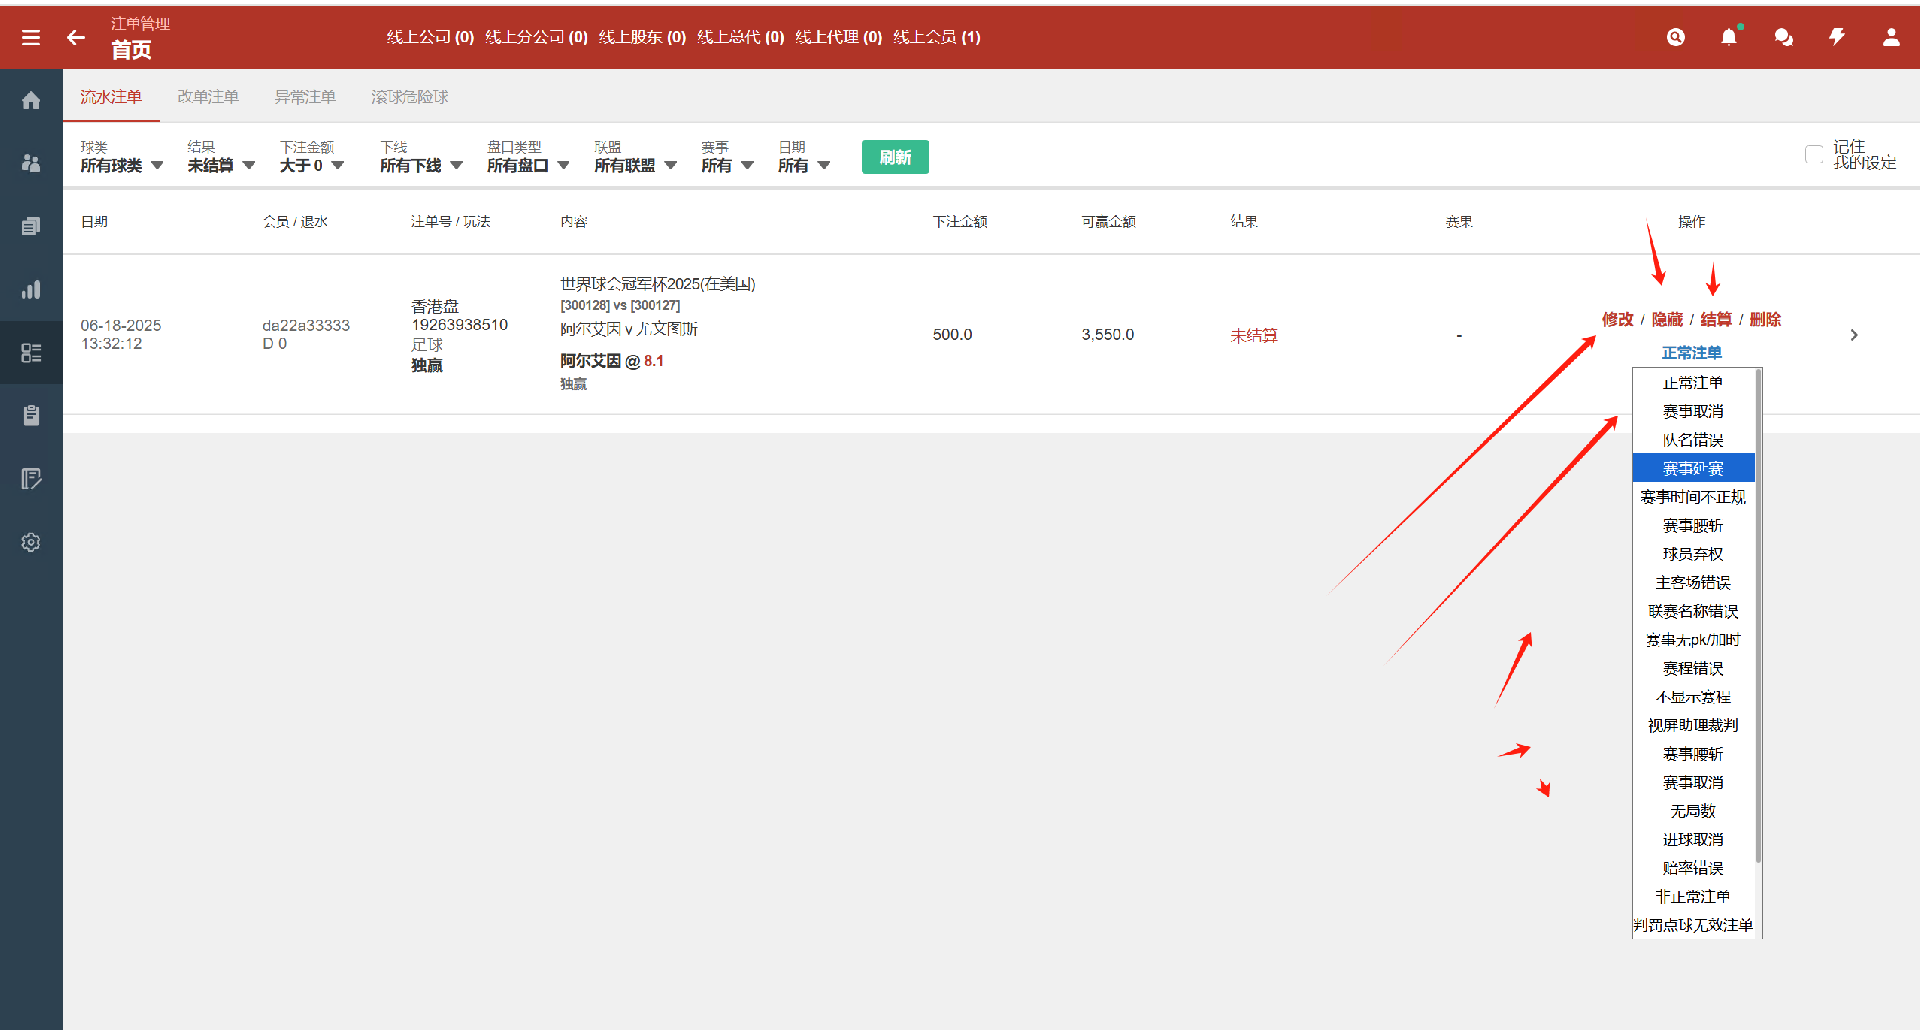
Task: Switch to the 滚球危险球 tab
Action: pos(409,97)
